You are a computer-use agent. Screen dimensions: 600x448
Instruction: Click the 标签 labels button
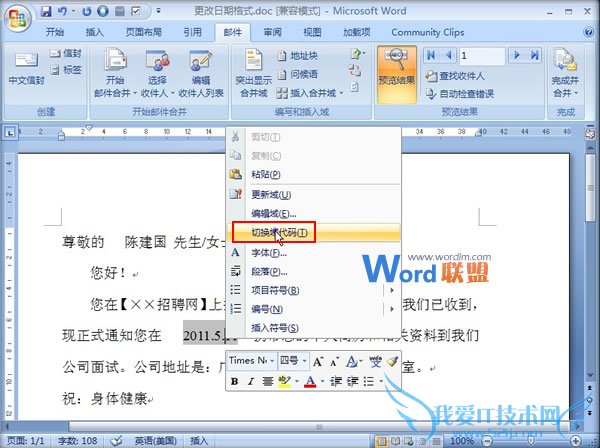(x=66, y=70)
